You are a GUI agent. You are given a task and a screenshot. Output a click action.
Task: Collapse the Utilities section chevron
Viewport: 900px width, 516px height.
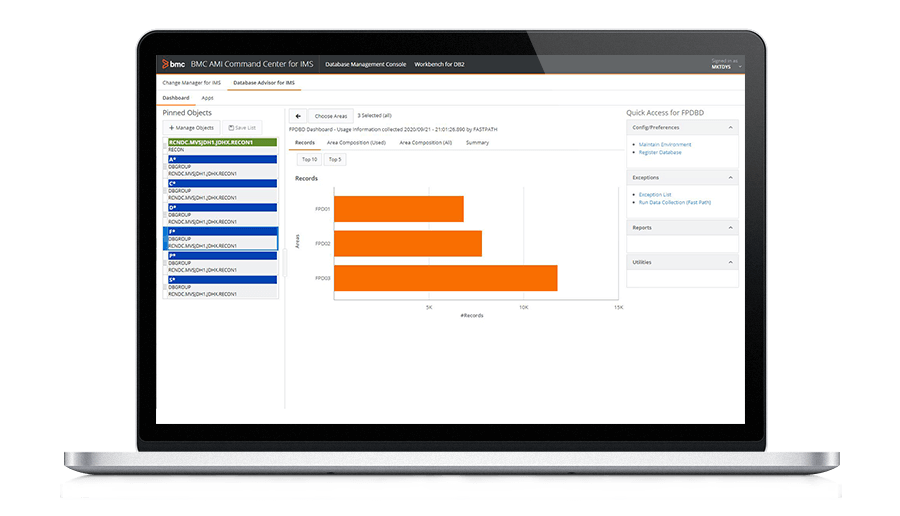click(x=730, y=261)
